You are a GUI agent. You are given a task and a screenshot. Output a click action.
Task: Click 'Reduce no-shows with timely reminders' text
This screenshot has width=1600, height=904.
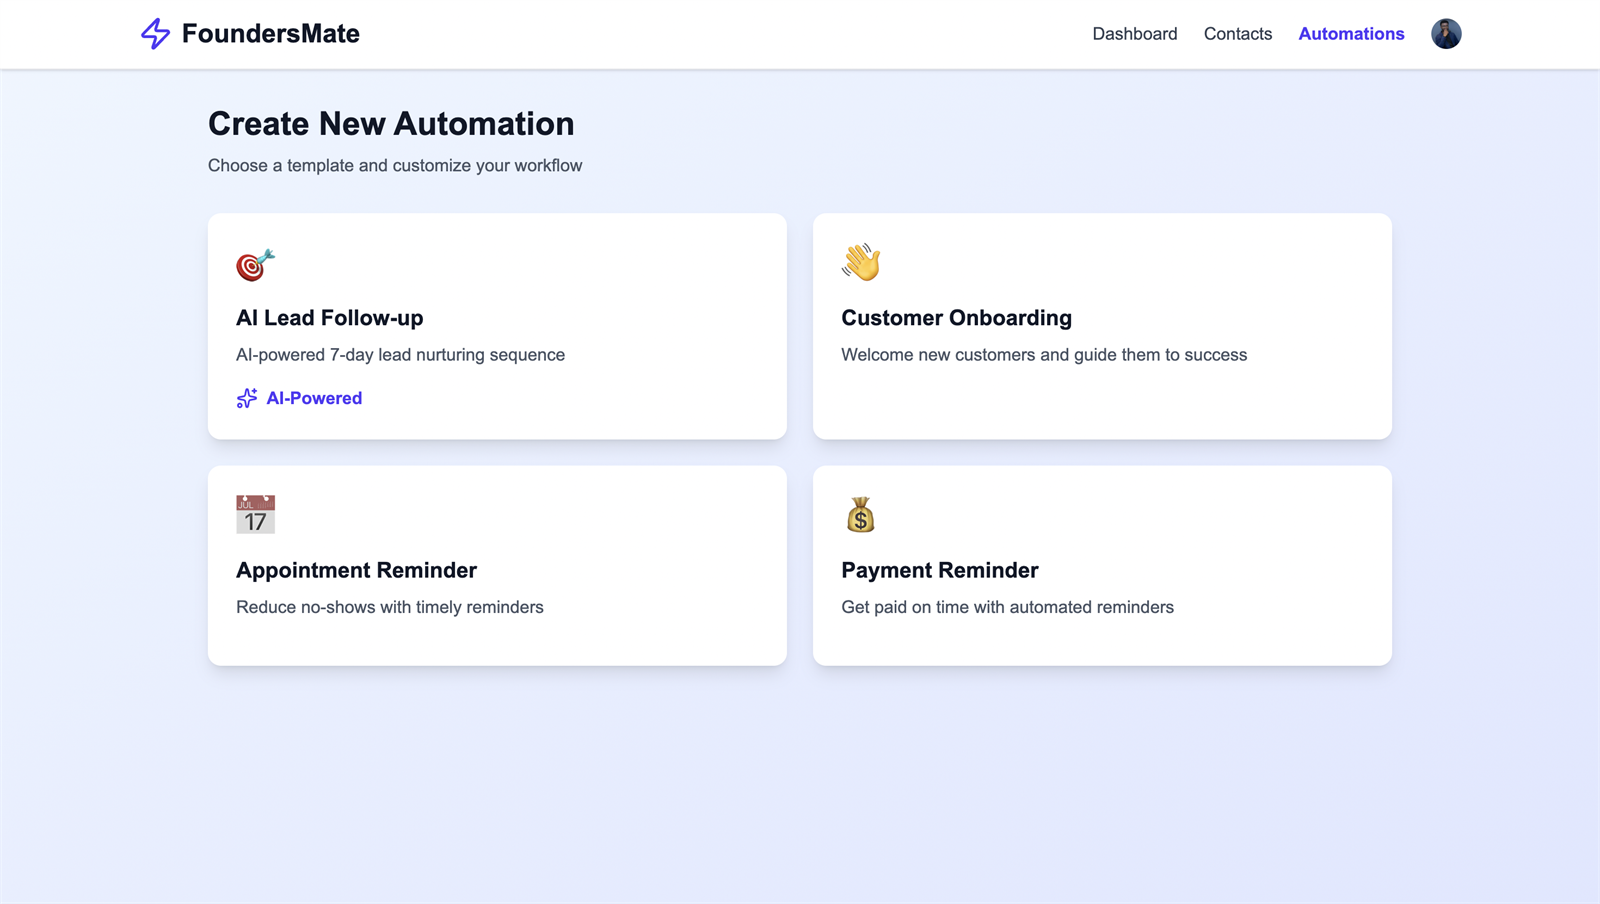click(390, 607)
